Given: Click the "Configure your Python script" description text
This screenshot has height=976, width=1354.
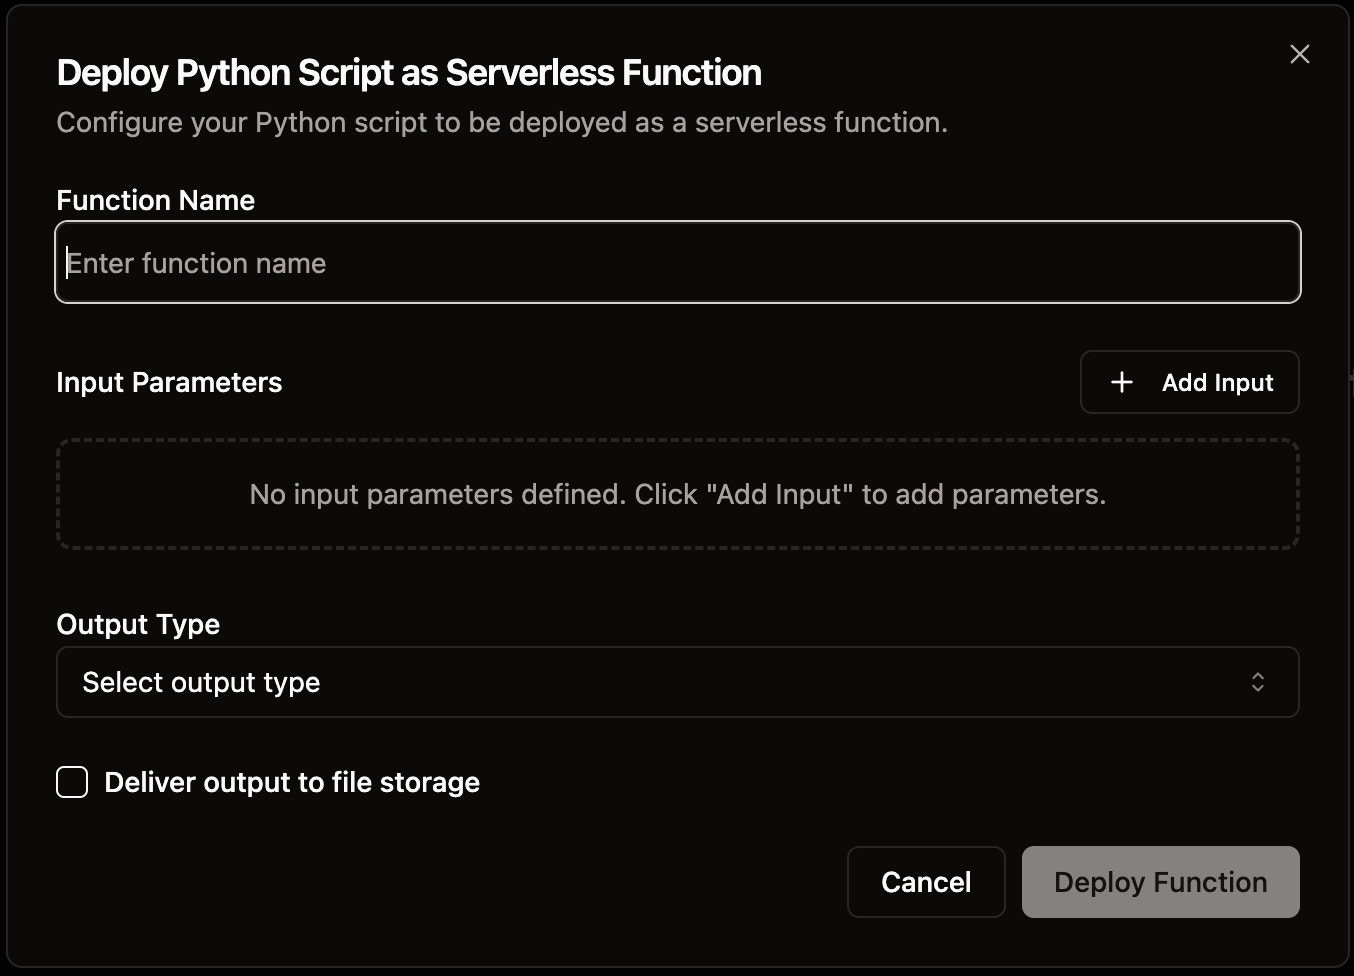Looking at the screenshot, I should point(501,122).
